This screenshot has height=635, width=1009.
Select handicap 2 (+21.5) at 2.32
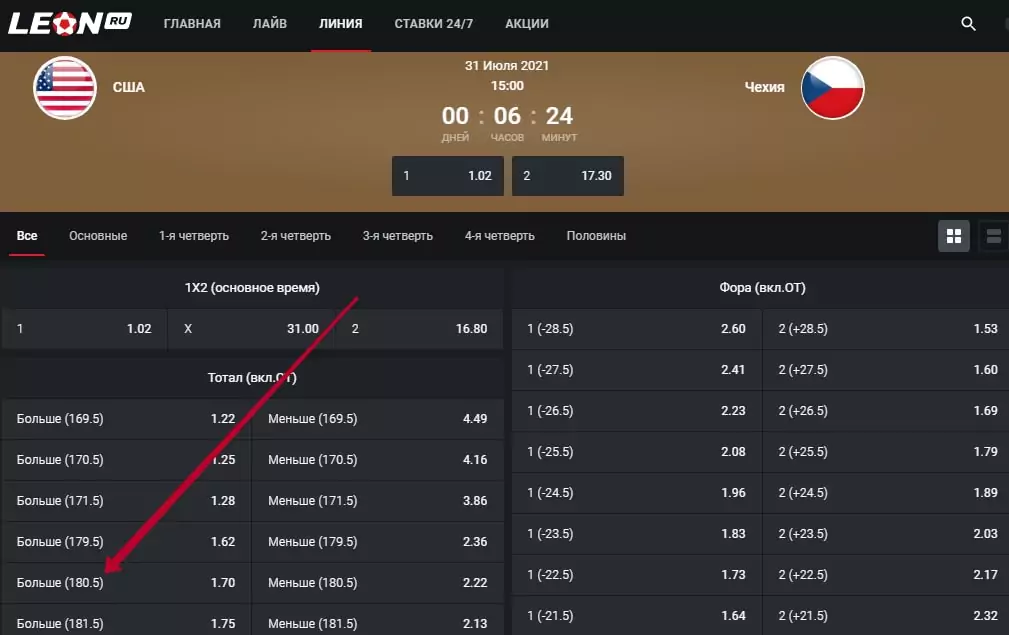coord(886,616)
